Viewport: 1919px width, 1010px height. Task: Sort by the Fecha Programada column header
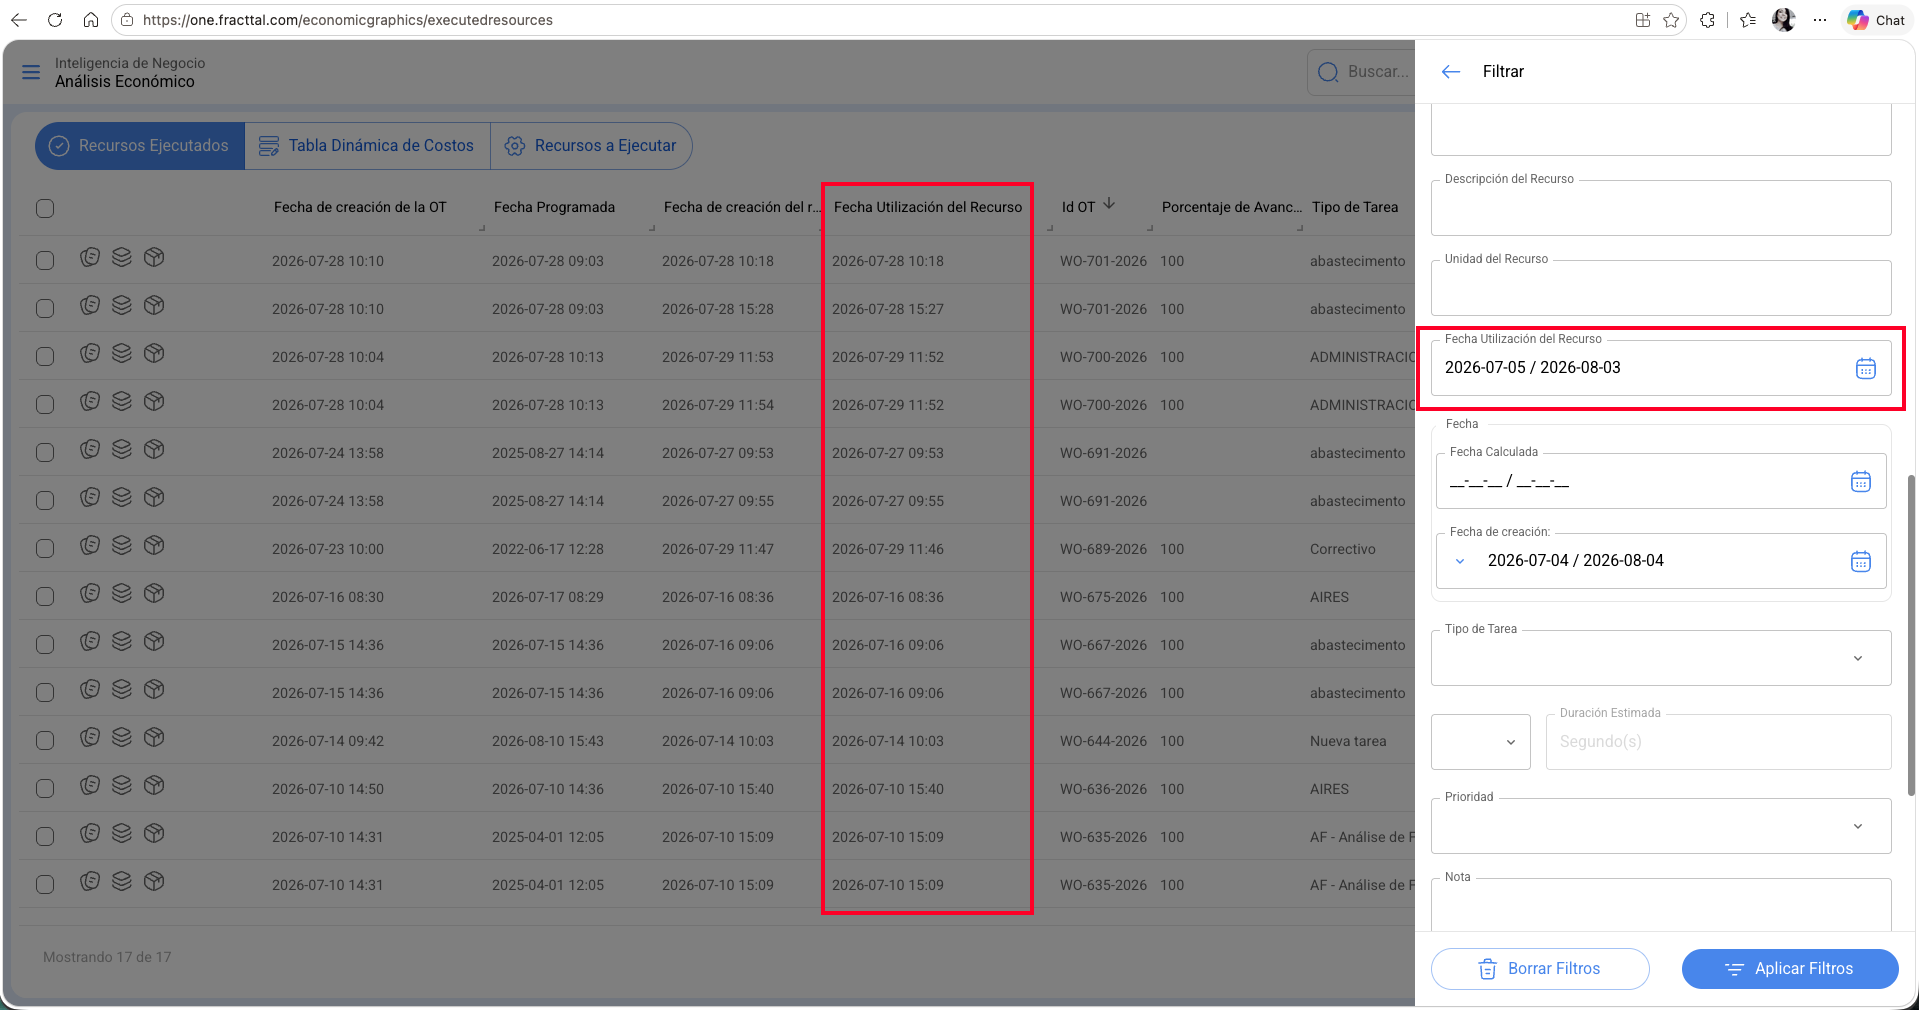pyautogui.click(x=554, y=207)
